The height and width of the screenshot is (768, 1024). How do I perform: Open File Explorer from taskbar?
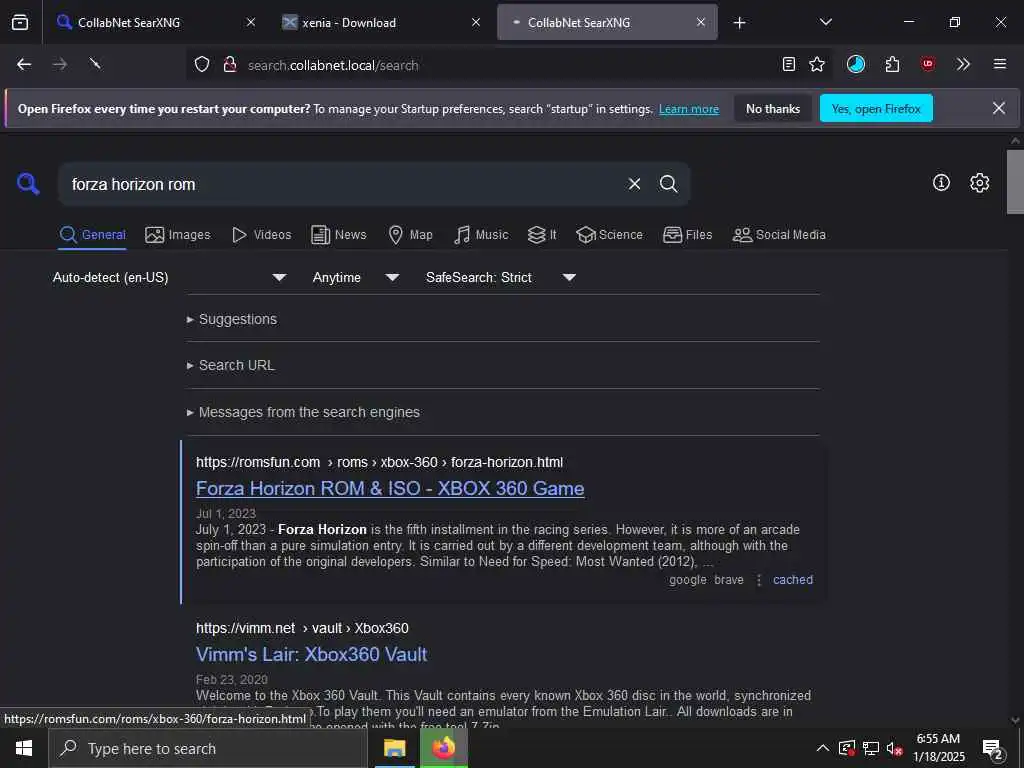pyautogui.click(x=394, y=748)
